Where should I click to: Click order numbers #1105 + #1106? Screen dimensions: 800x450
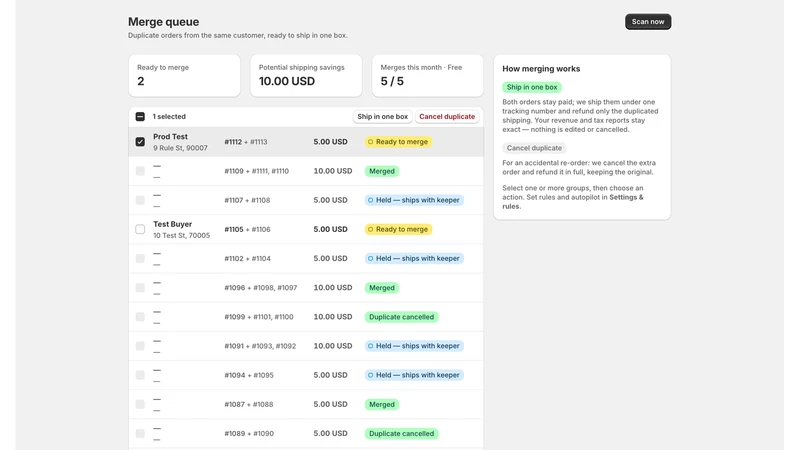[247, 229]
